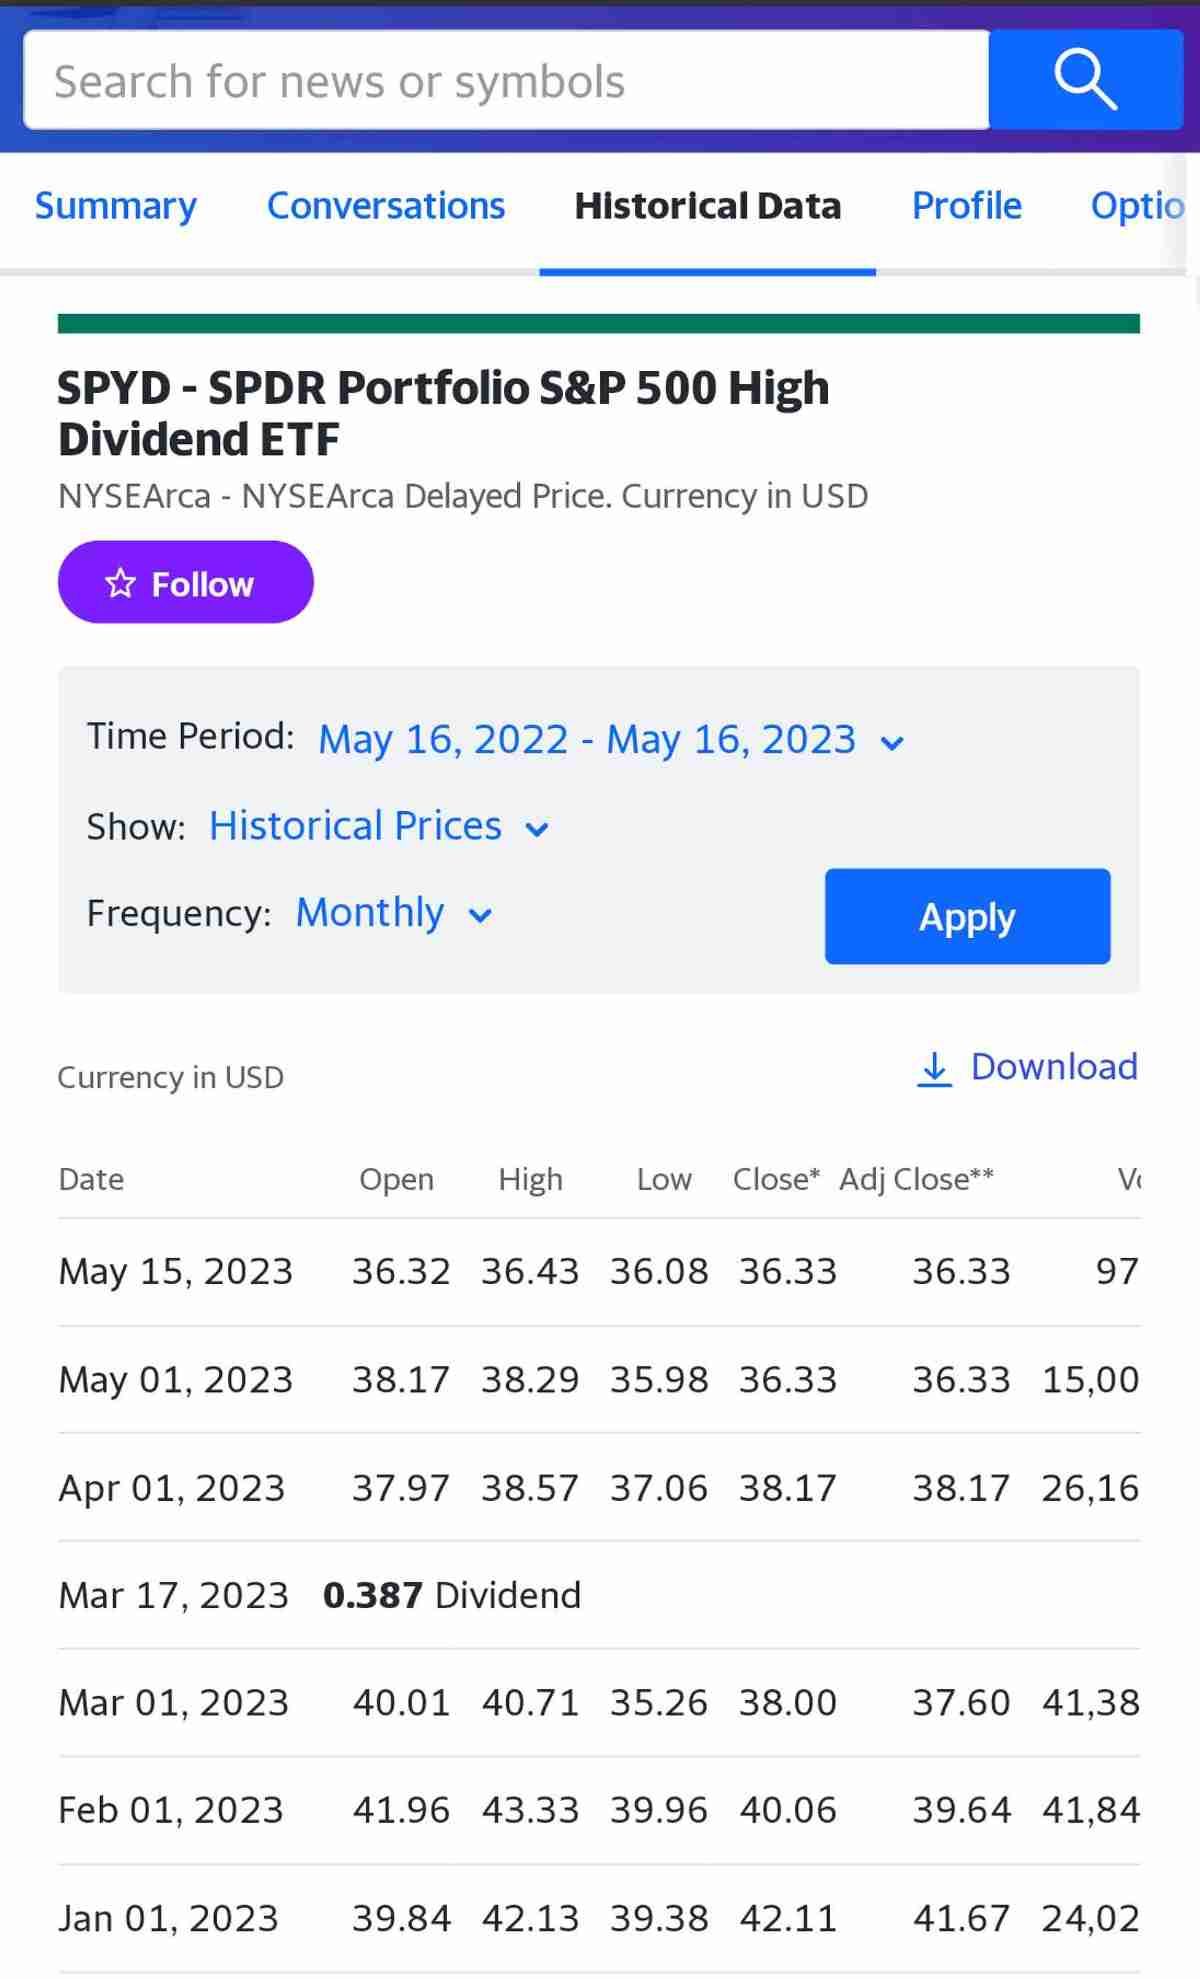Switch to the Summary tab

click(116, 206)
